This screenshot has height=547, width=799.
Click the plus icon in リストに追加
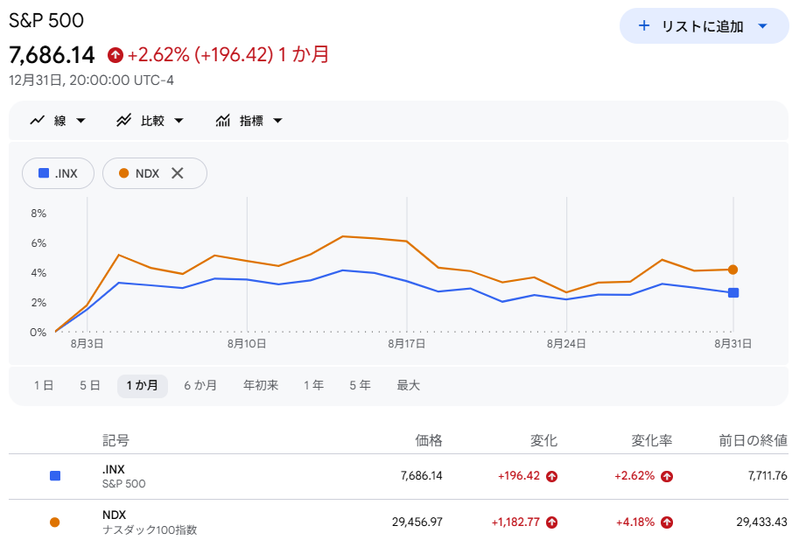(644, 25)
